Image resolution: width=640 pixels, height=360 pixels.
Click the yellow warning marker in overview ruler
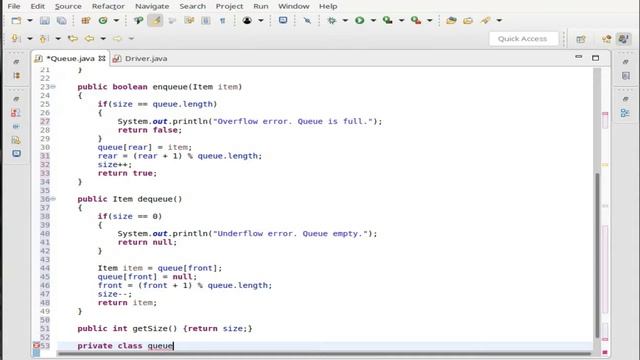(605, 165)
